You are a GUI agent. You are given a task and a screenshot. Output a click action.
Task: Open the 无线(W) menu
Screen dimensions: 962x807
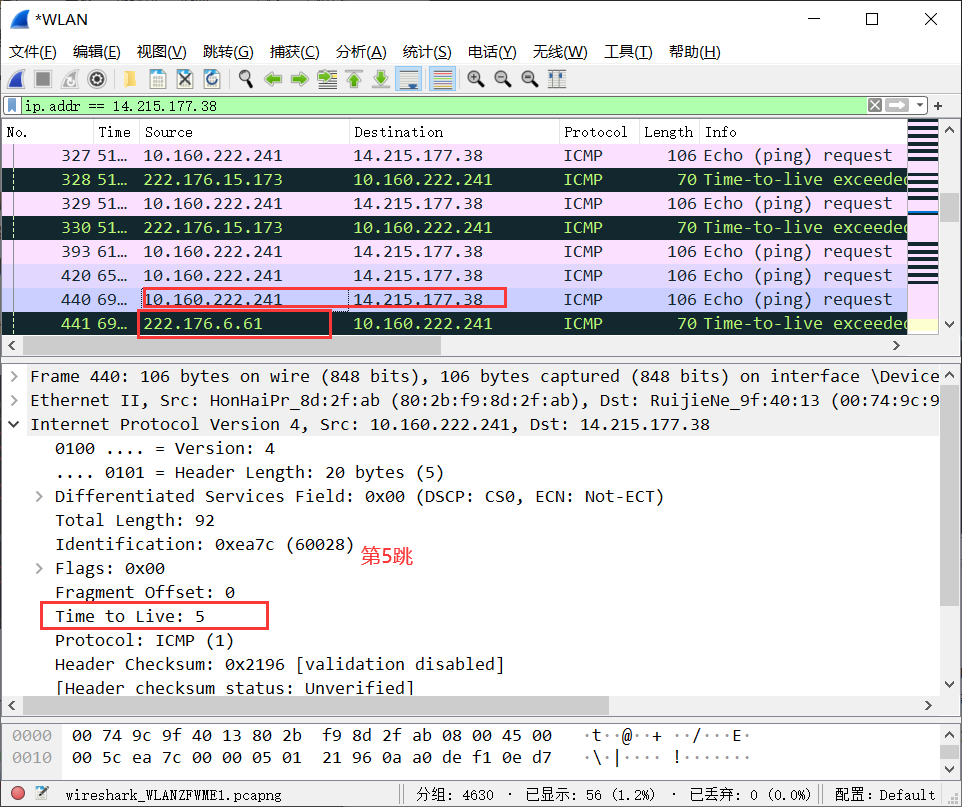point(560,52)
